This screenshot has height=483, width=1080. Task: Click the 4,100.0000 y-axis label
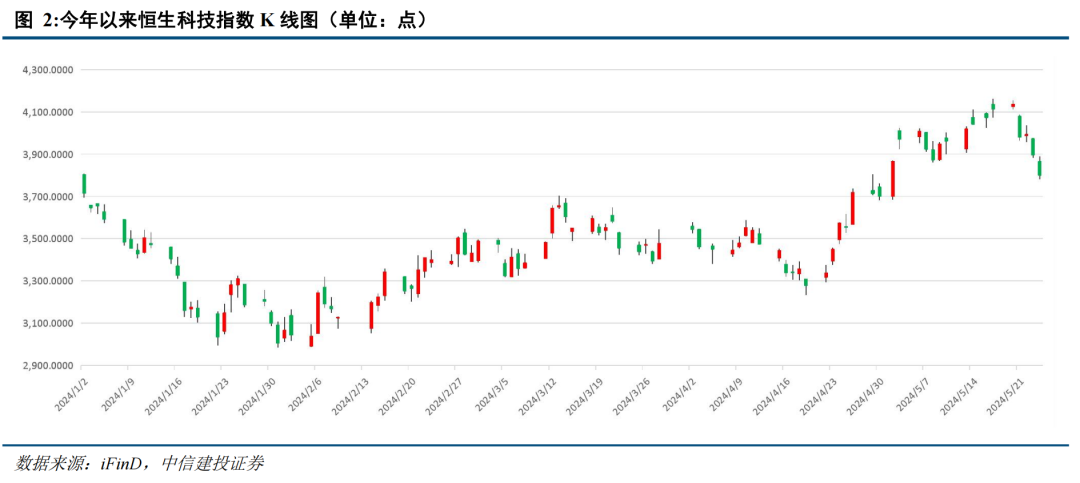50,112
